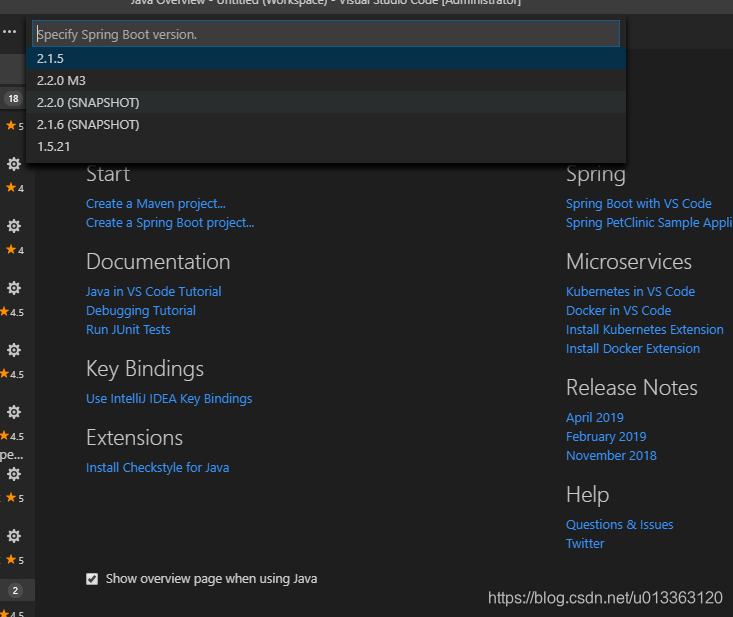Open the Twitter help link
Screen dimensions: 733x617
click(585, 544)
